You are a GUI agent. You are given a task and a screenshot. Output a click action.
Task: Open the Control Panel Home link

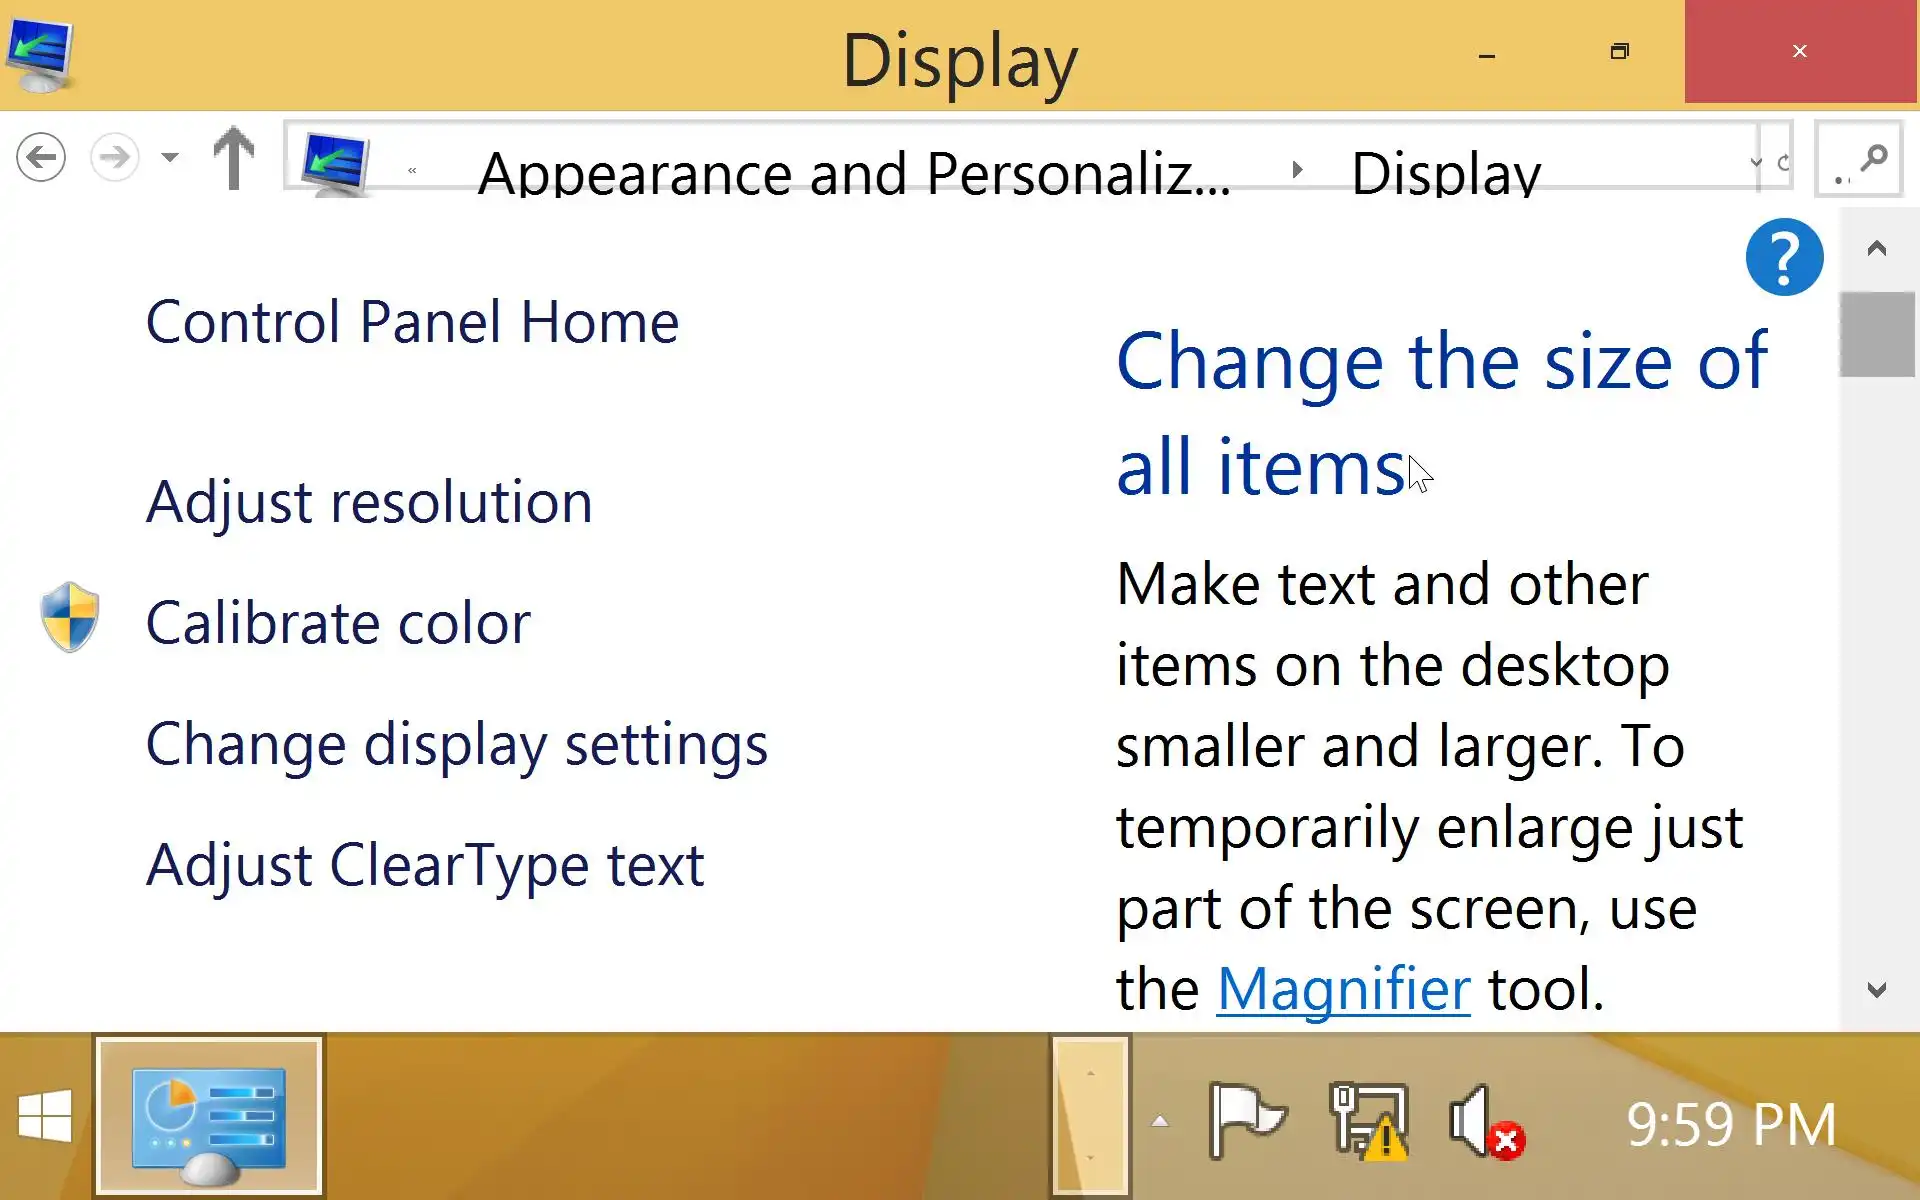(412, 322)
